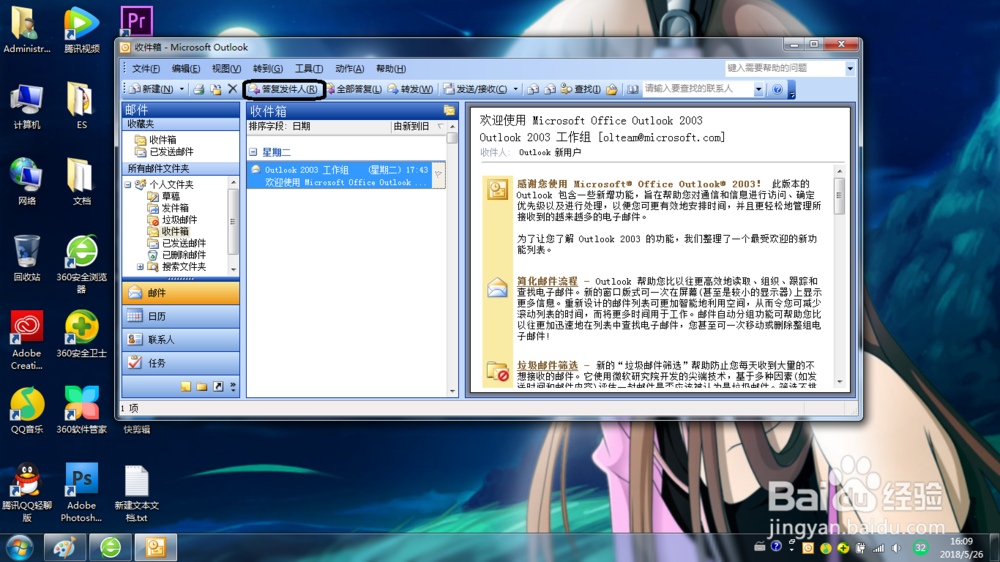
Task: Click the Move to Folder toolbar icon
Action: 216,89
